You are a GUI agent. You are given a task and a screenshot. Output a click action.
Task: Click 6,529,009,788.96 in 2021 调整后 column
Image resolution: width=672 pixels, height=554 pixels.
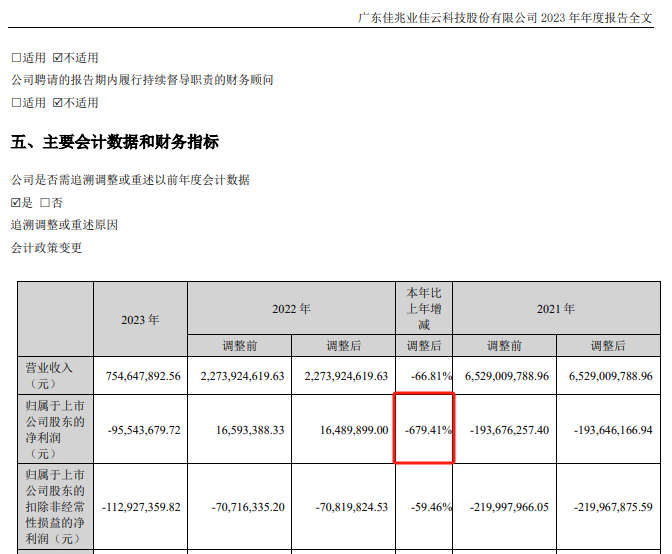[x=611, y=376]
